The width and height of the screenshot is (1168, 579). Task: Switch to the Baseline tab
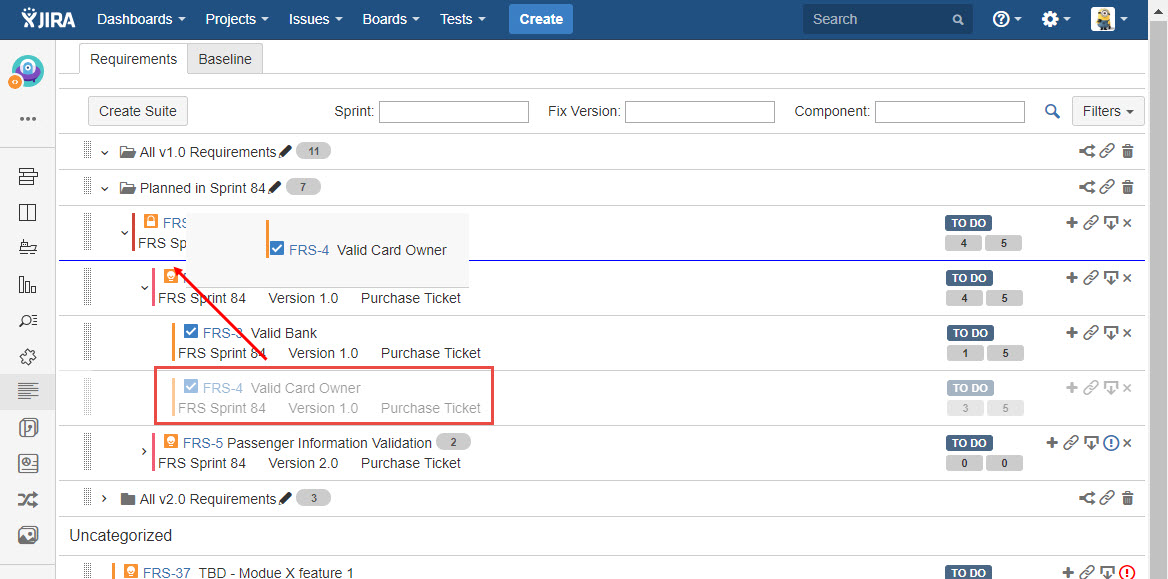pos(225,59)
